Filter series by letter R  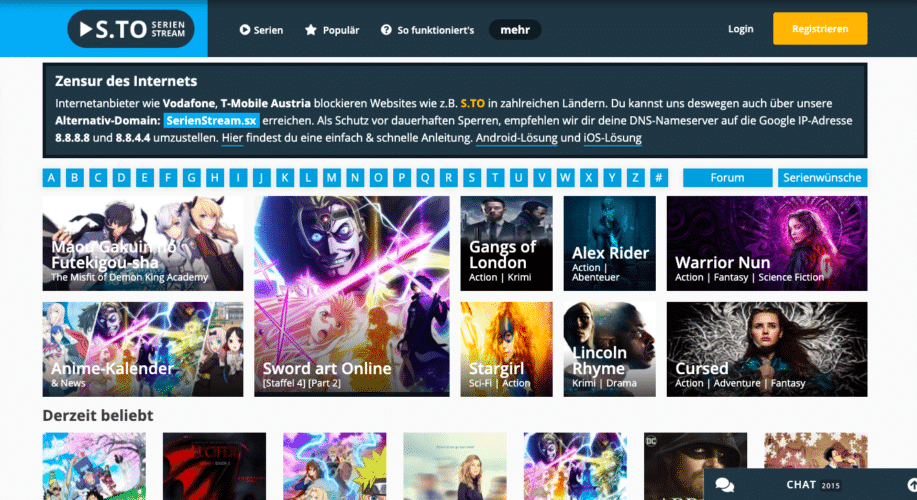click(x=449, y=178)
